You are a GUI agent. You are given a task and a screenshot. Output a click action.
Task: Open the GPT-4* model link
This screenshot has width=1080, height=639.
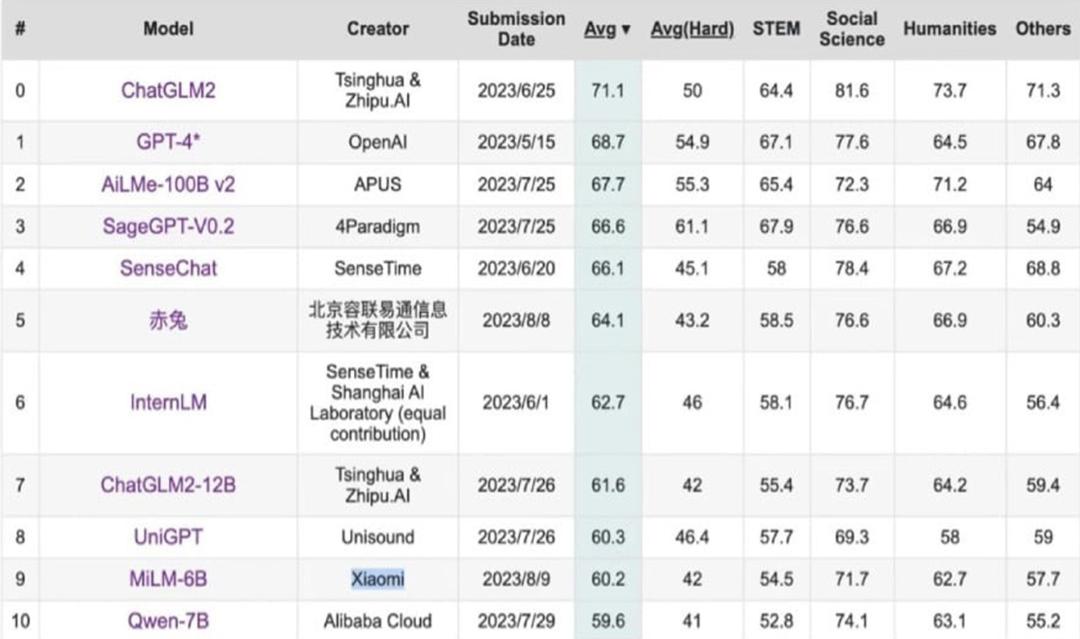coord(168,142)
